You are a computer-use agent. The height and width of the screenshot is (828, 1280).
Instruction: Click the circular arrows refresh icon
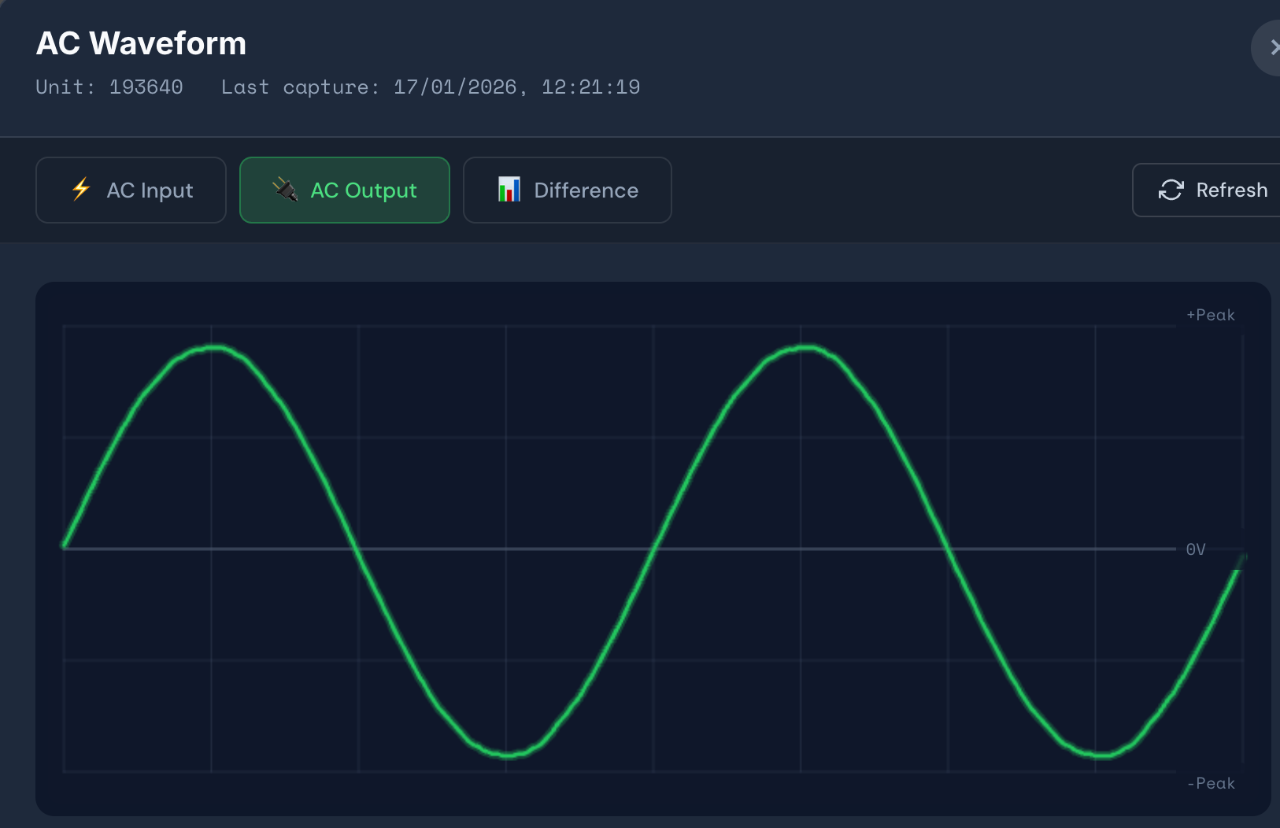(1170, 190)
